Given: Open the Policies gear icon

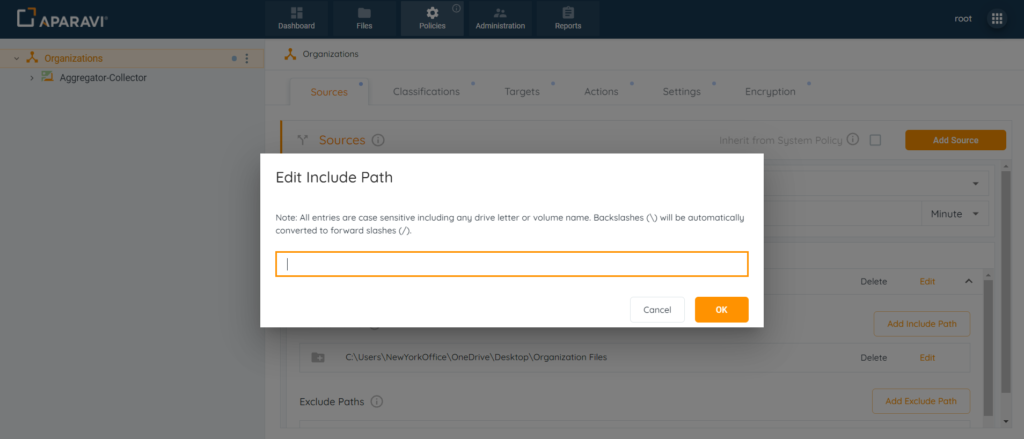Looking at the screenshot, I should click(x=432, y=13).
